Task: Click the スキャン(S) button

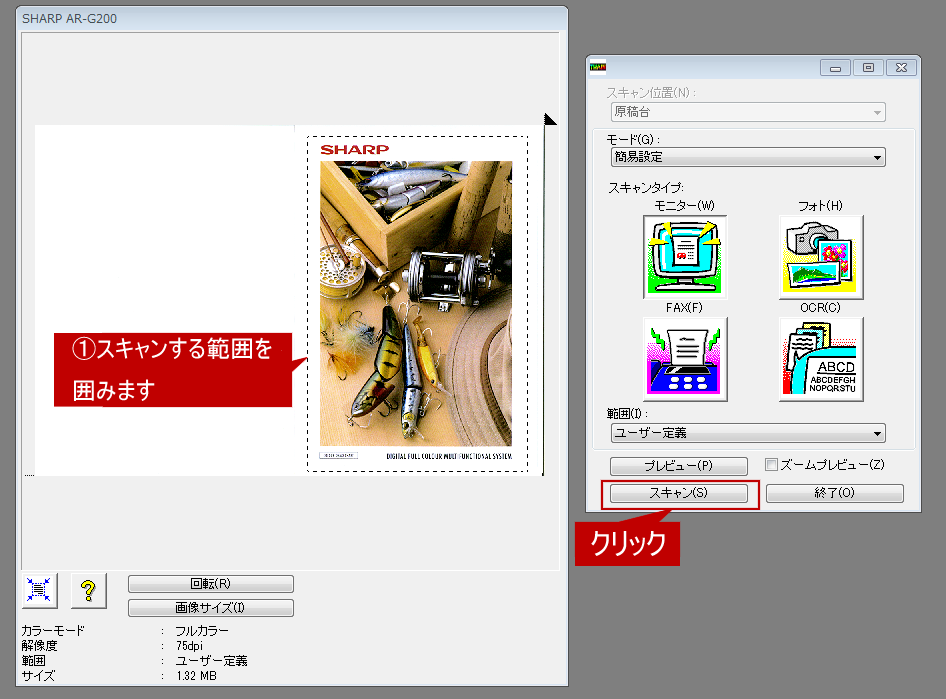Action: click(x=679, y=493)
